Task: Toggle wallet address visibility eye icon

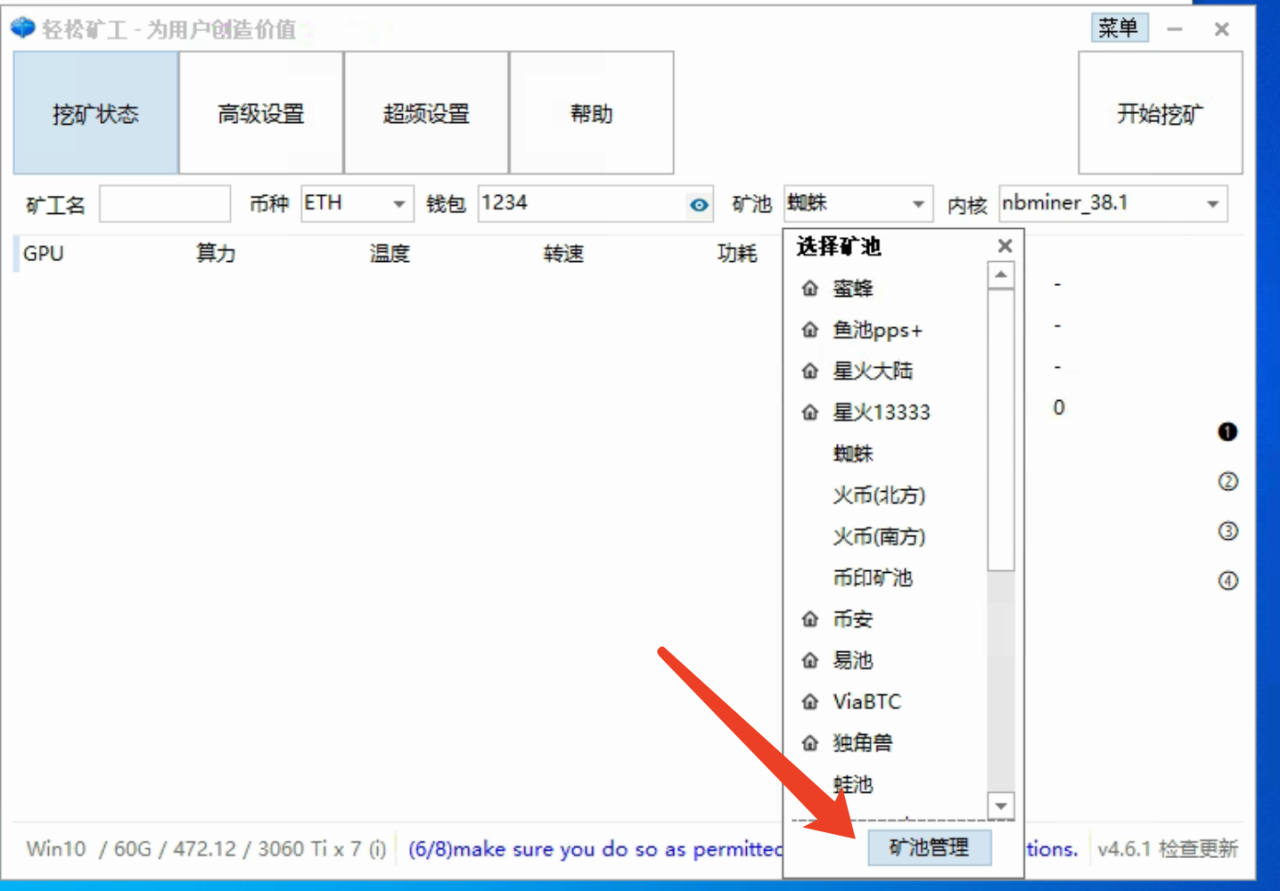Action: 699,205
